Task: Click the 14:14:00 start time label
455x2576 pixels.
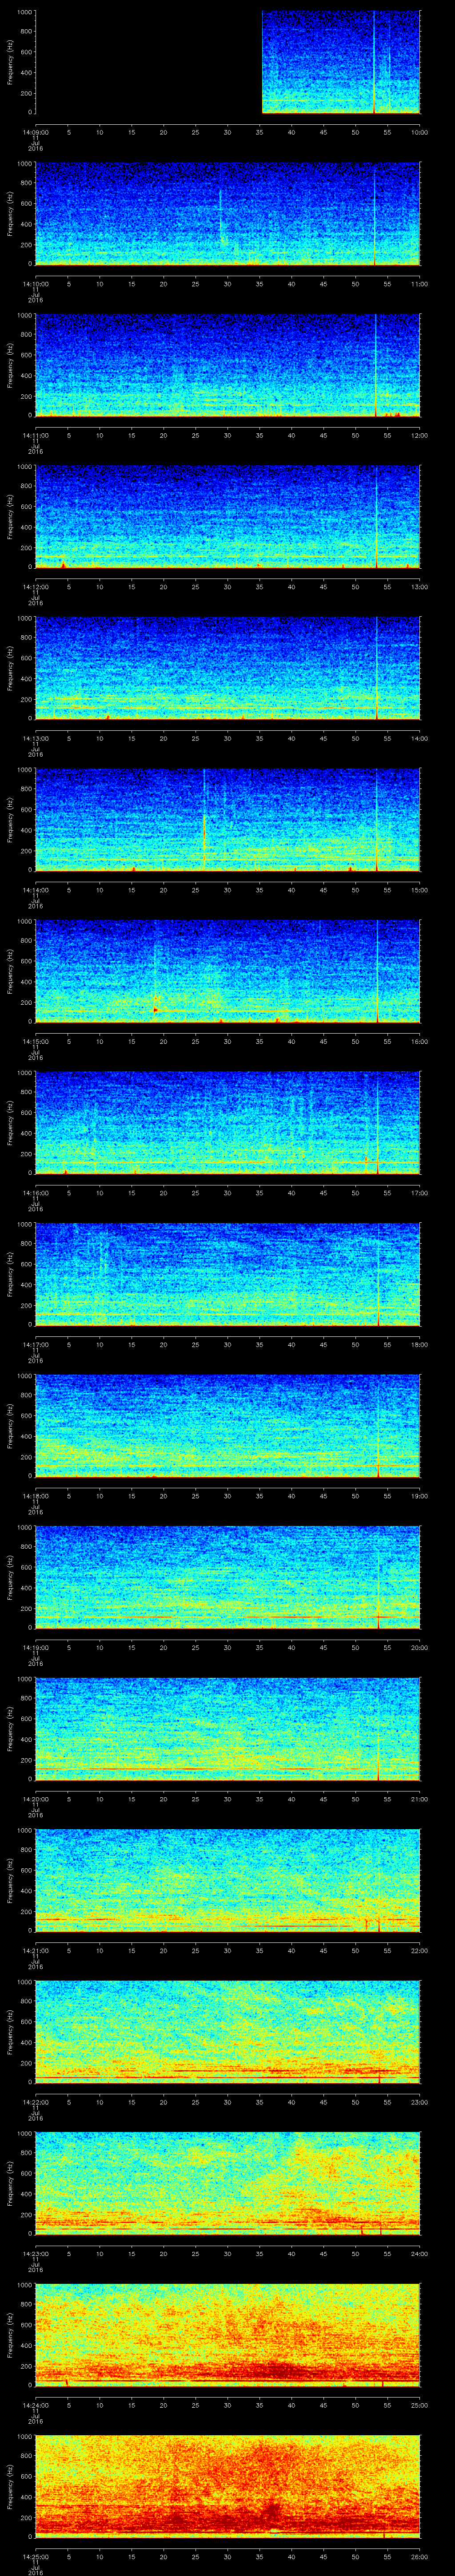Action: pos(35,890)
